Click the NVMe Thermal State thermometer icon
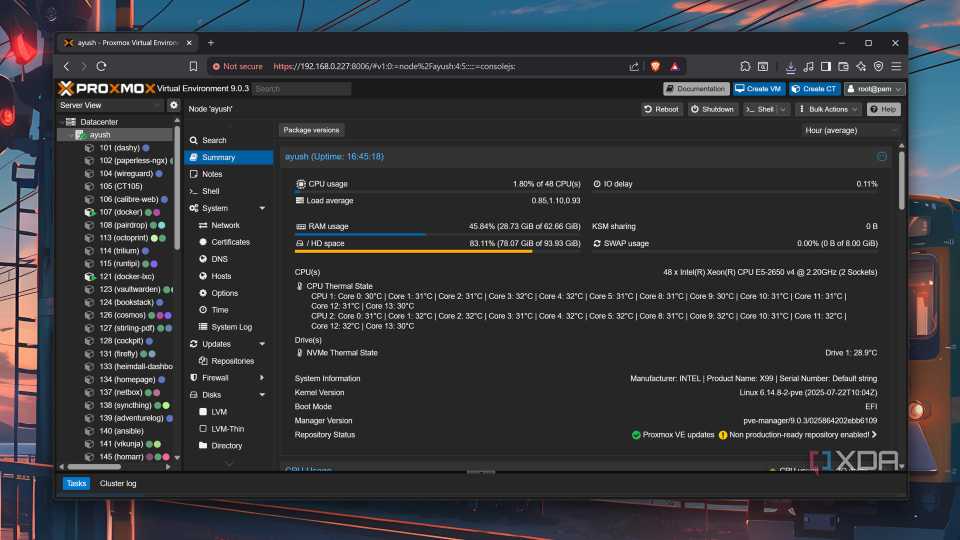 tap(299, 353)
